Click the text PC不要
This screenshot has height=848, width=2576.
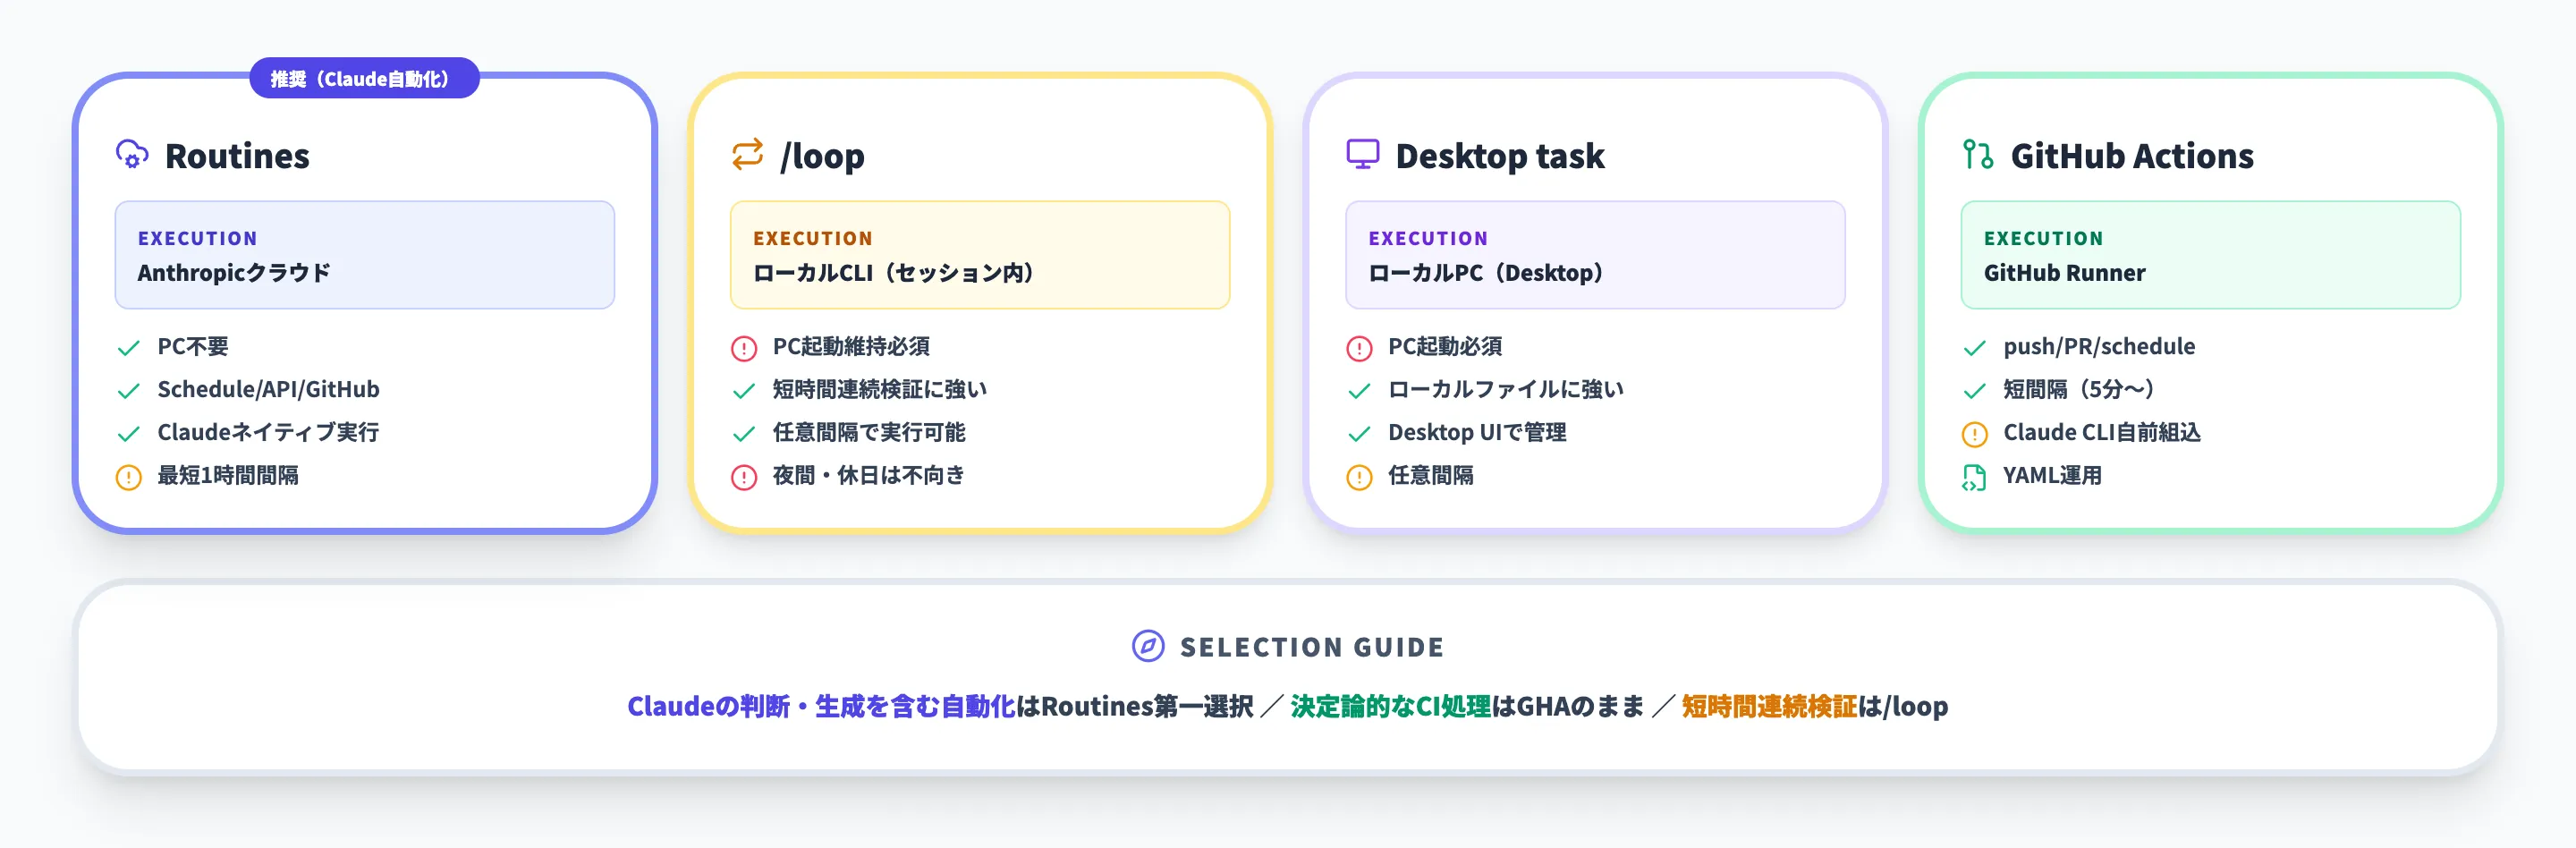[x=193, y=347]
